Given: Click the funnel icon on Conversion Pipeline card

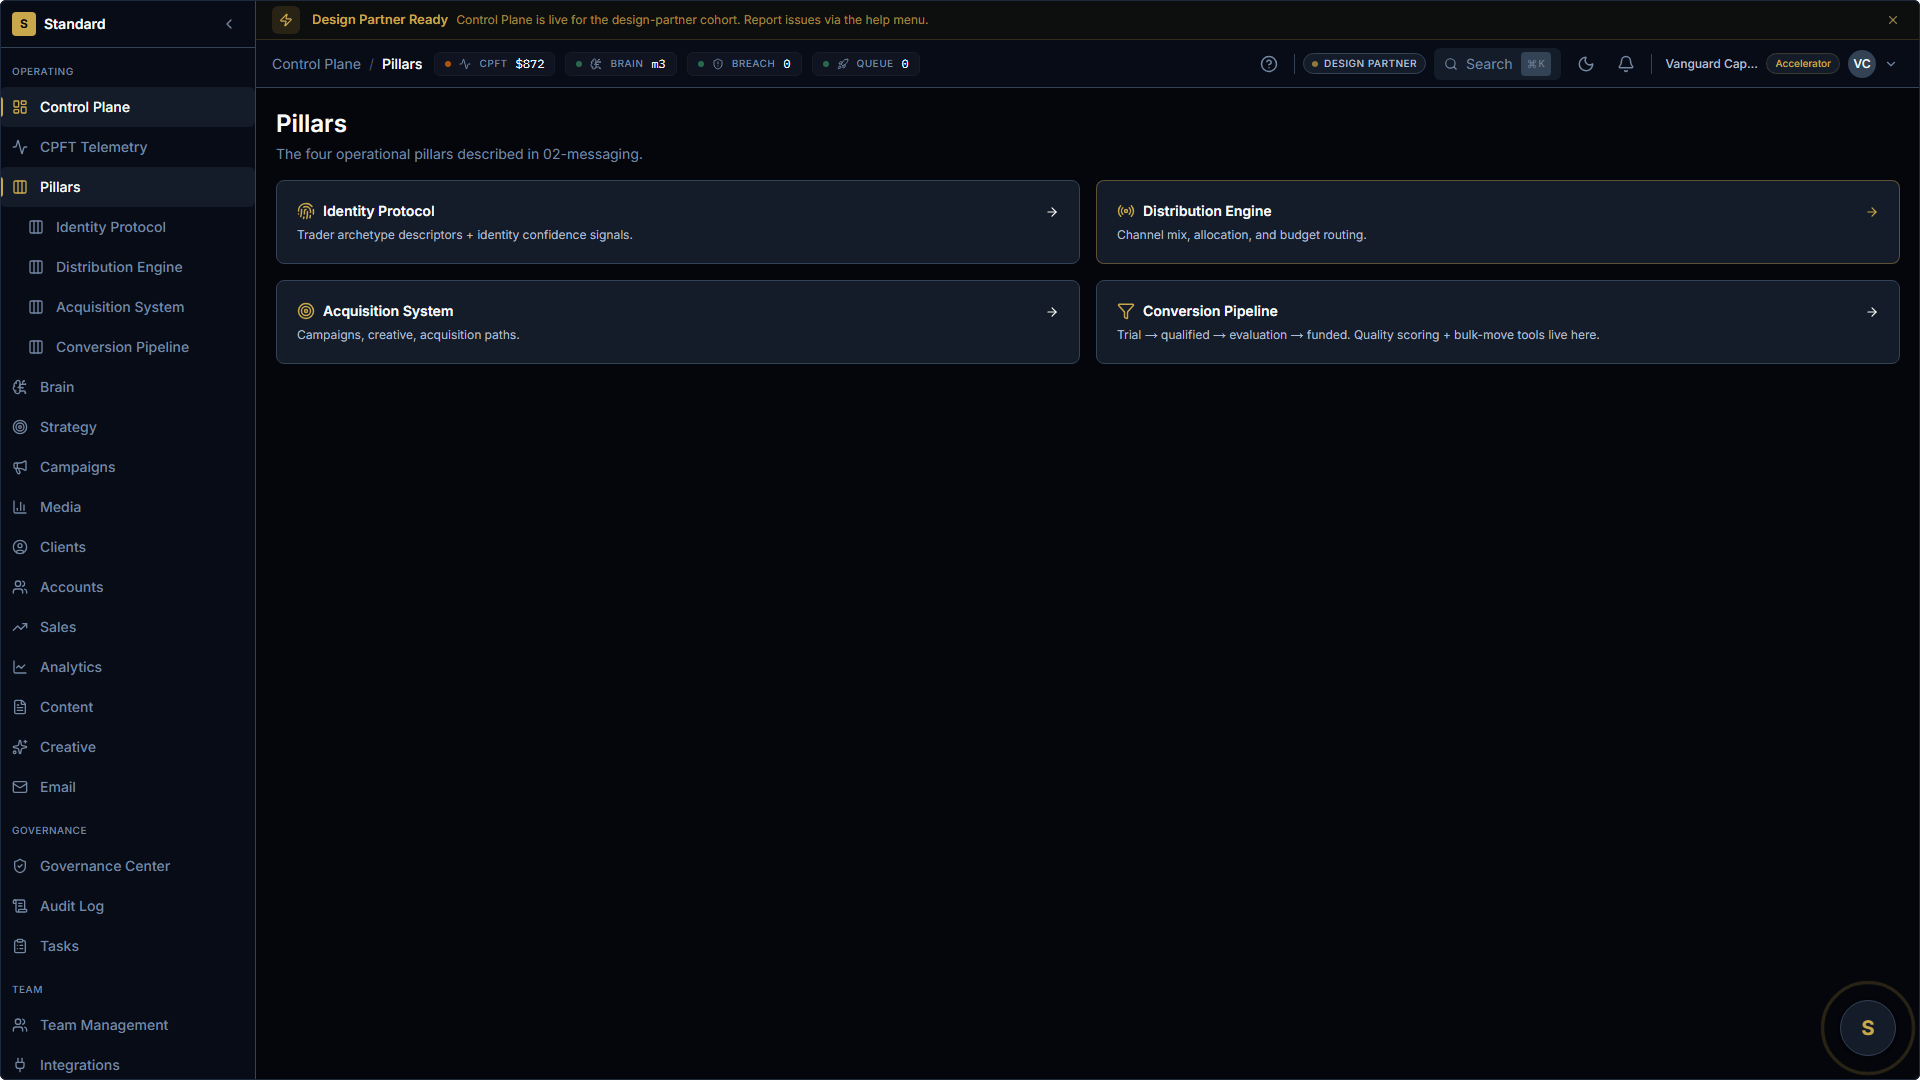Looking at the screenshot, I should [1126, 311].
